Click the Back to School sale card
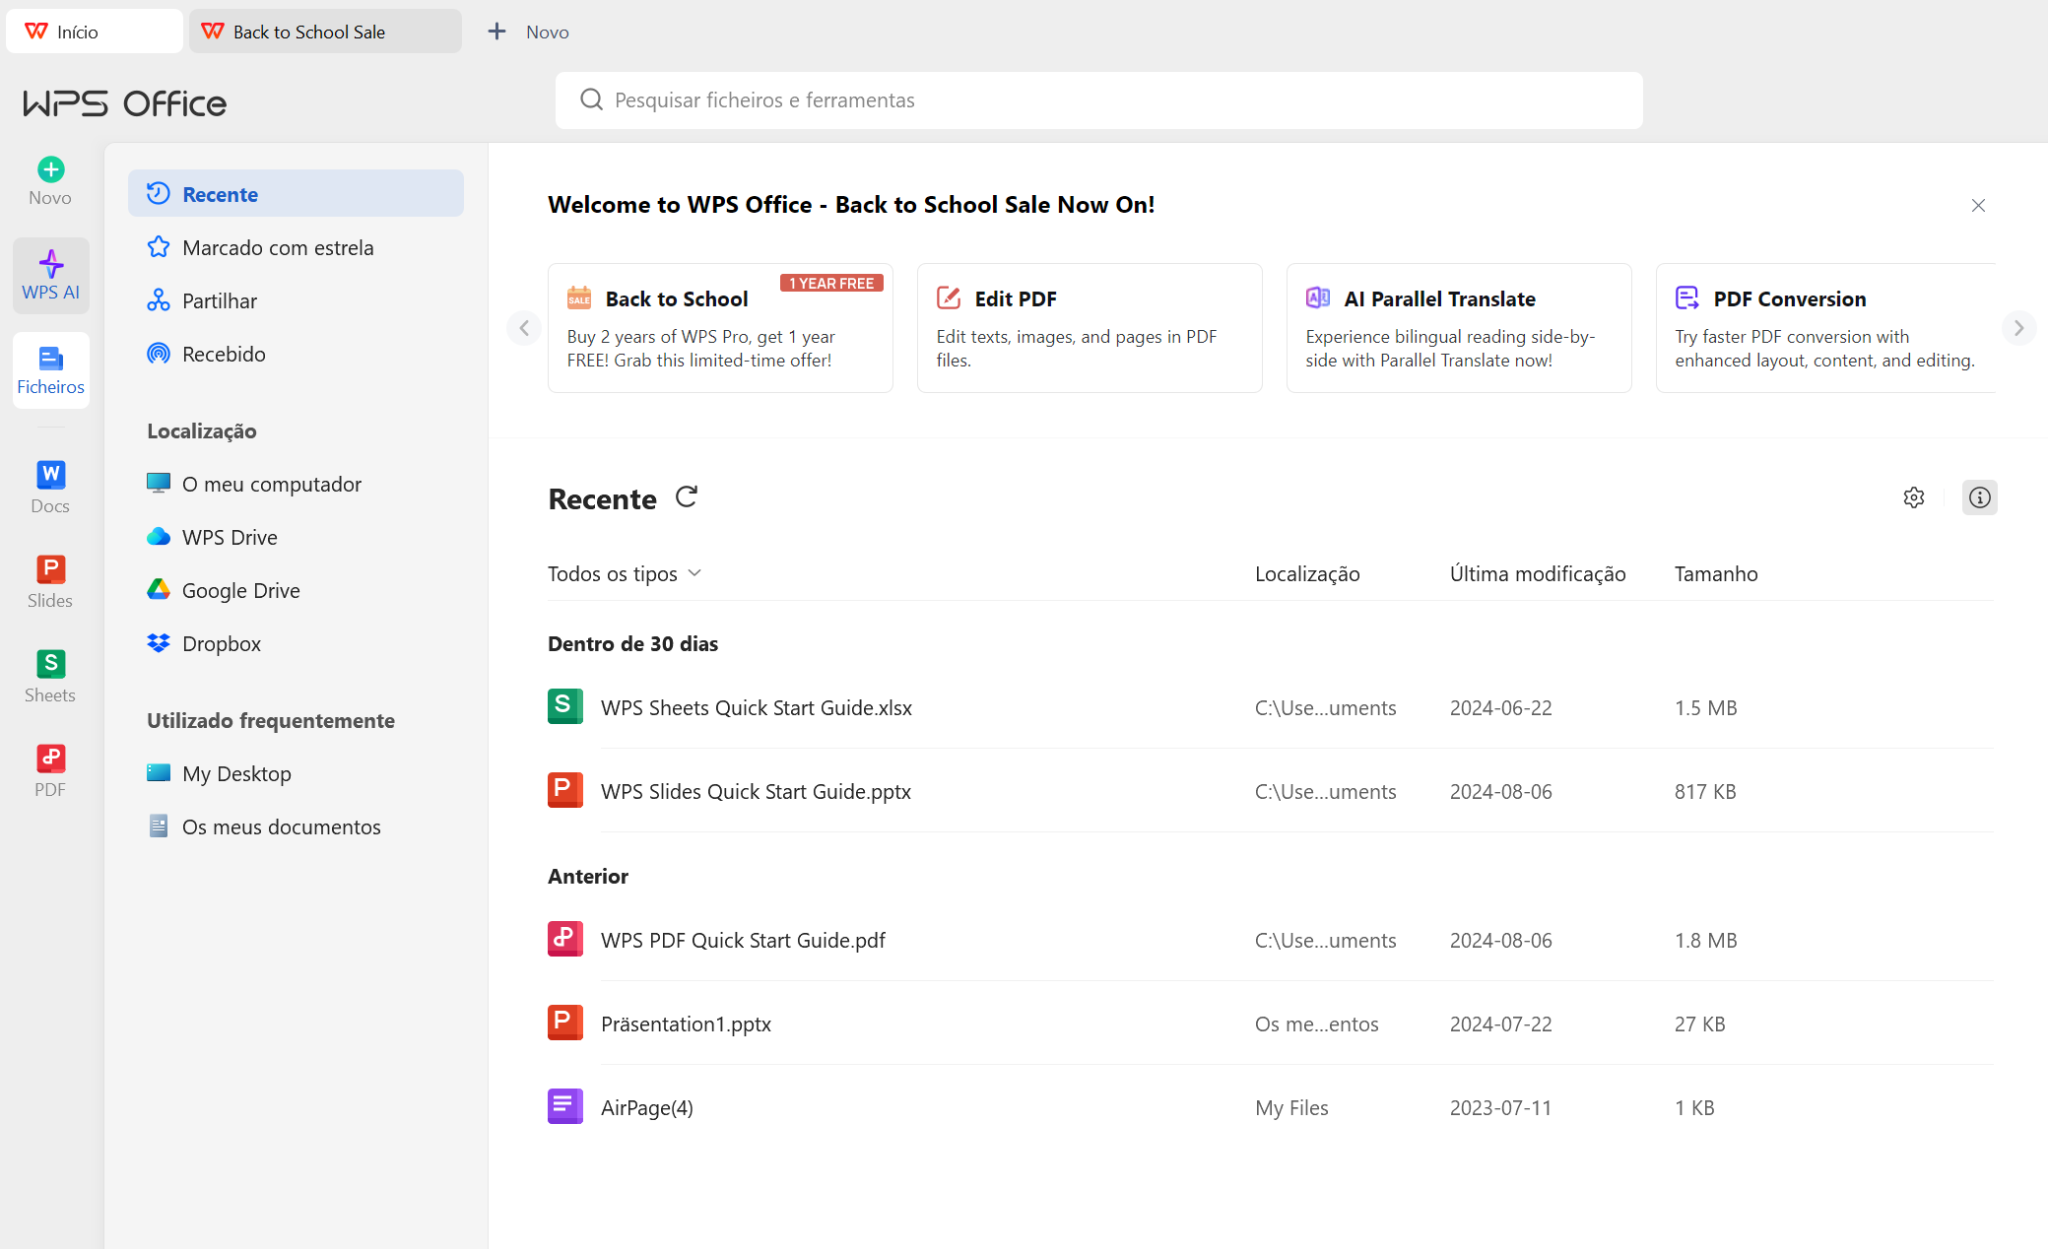This screenshot has height=1249, width=2048. [x=720, y=328]
